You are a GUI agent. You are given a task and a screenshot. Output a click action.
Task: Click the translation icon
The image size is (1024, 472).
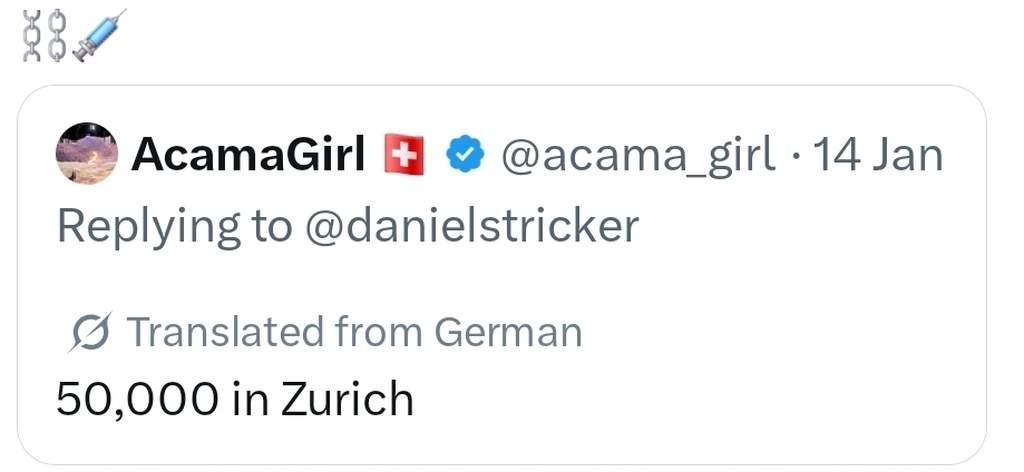pos(91,333)
